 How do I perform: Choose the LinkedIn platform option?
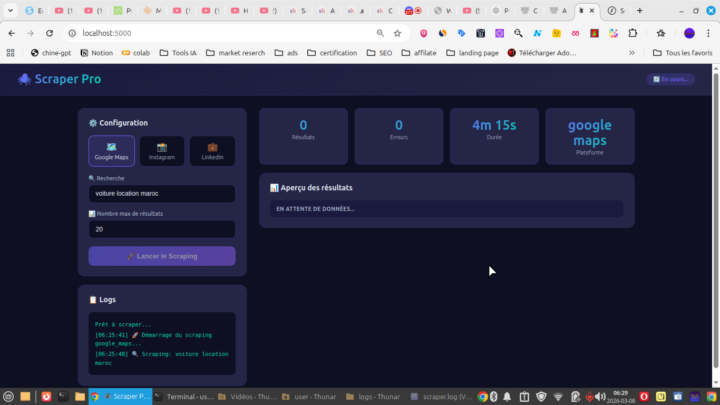pyautogui.click(x=212, y=151)
